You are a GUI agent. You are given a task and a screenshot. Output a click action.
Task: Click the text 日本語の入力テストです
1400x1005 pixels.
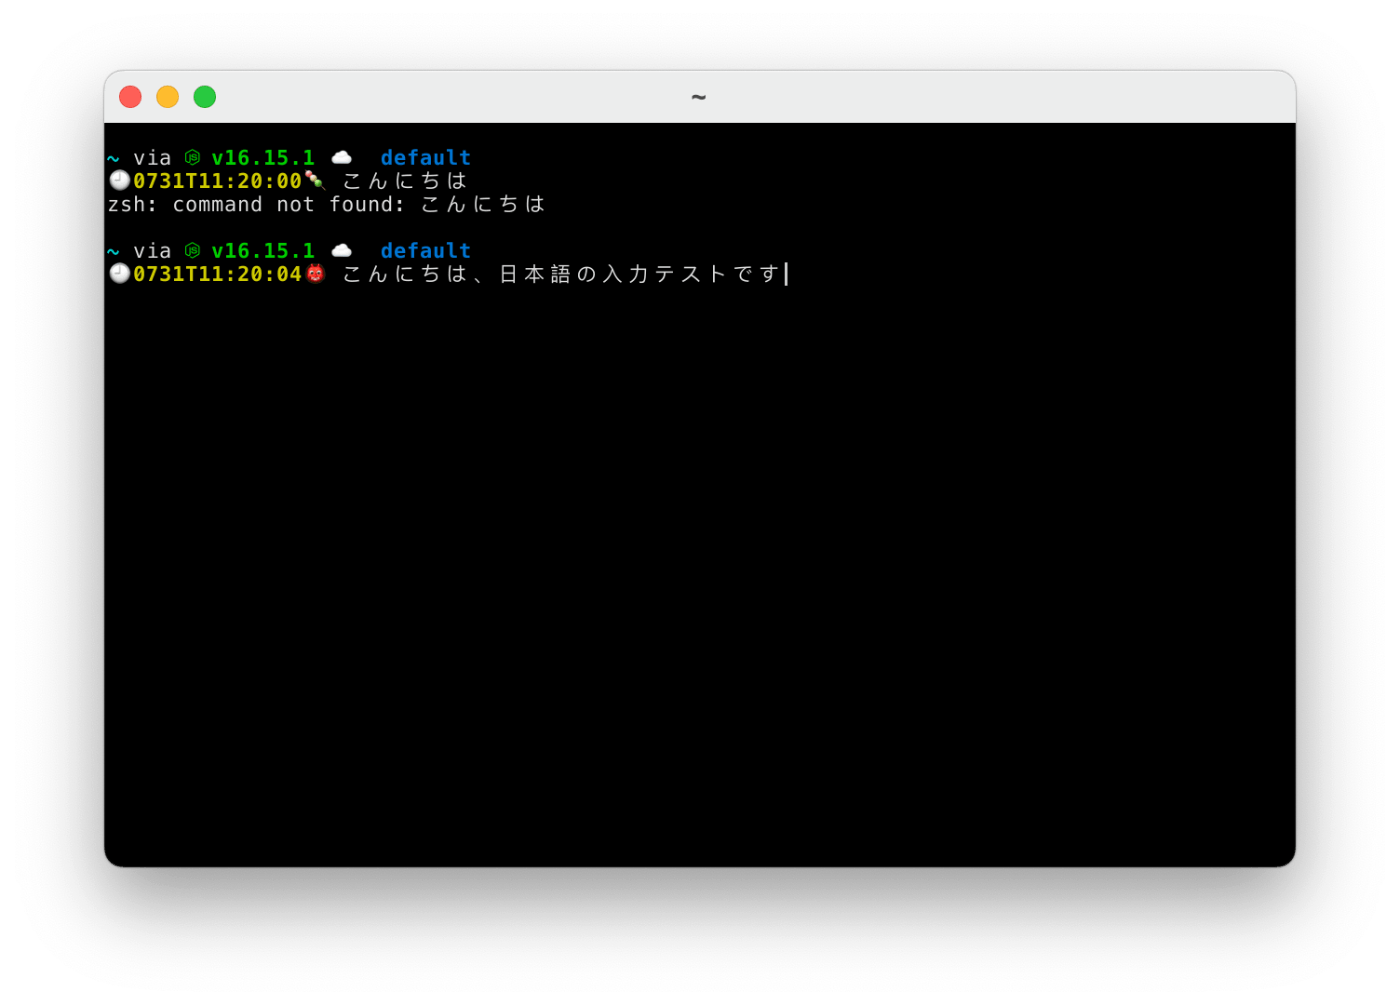639,274
